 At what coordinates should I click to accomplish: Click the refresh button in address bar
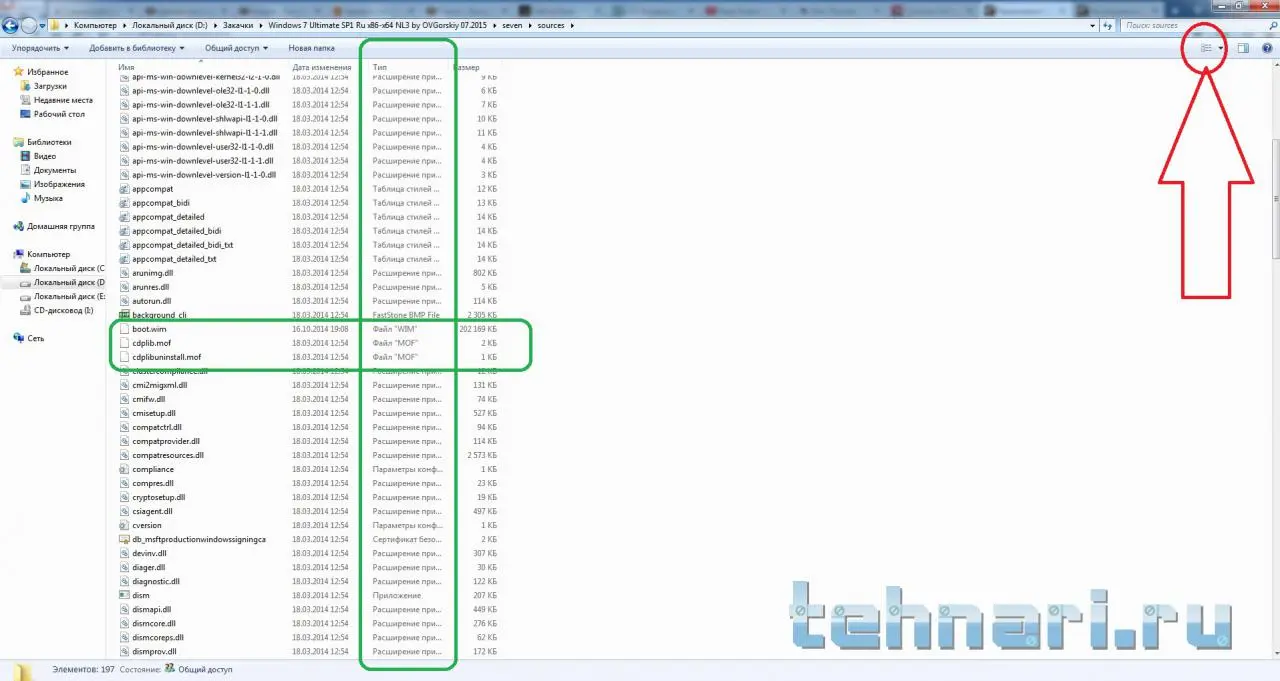coord(1108,25)
